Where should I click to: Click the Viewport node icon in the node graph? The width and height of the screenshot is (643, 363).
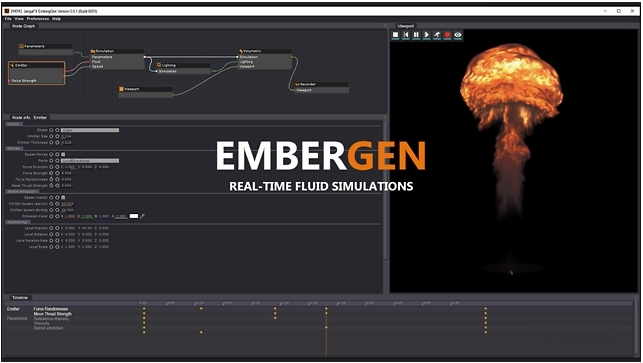(x=121, y=89)
